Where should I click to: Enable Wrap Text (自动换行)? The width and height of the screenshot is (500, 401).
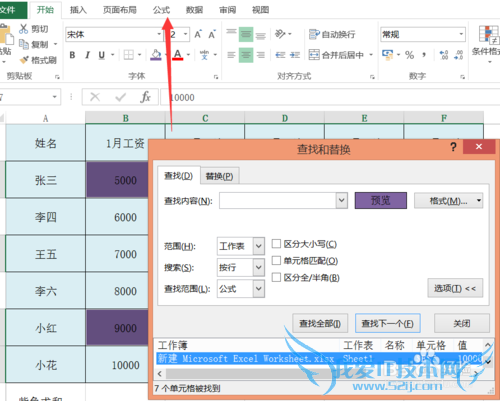[332, 34]
